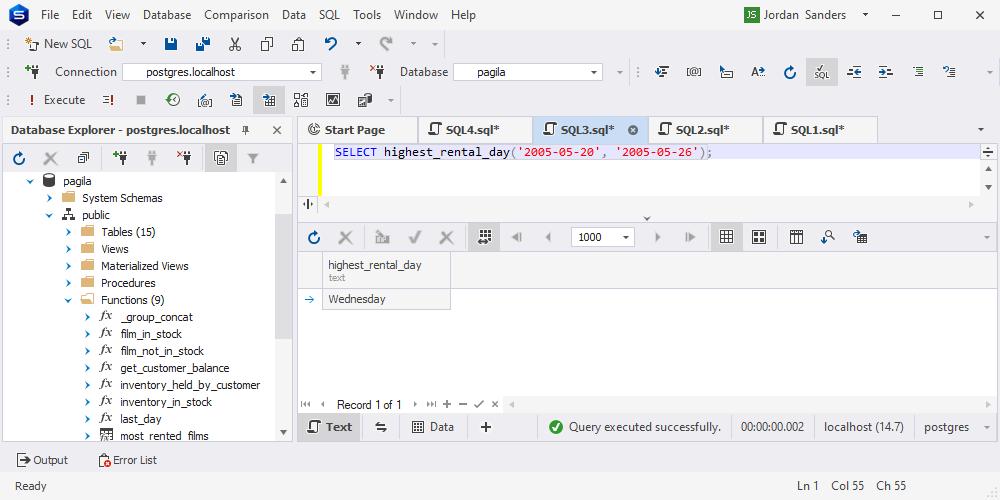1000x500 pixels.
Task: Open the Connection combo box postgres.localhost
Action: click(x=222, y=72)
